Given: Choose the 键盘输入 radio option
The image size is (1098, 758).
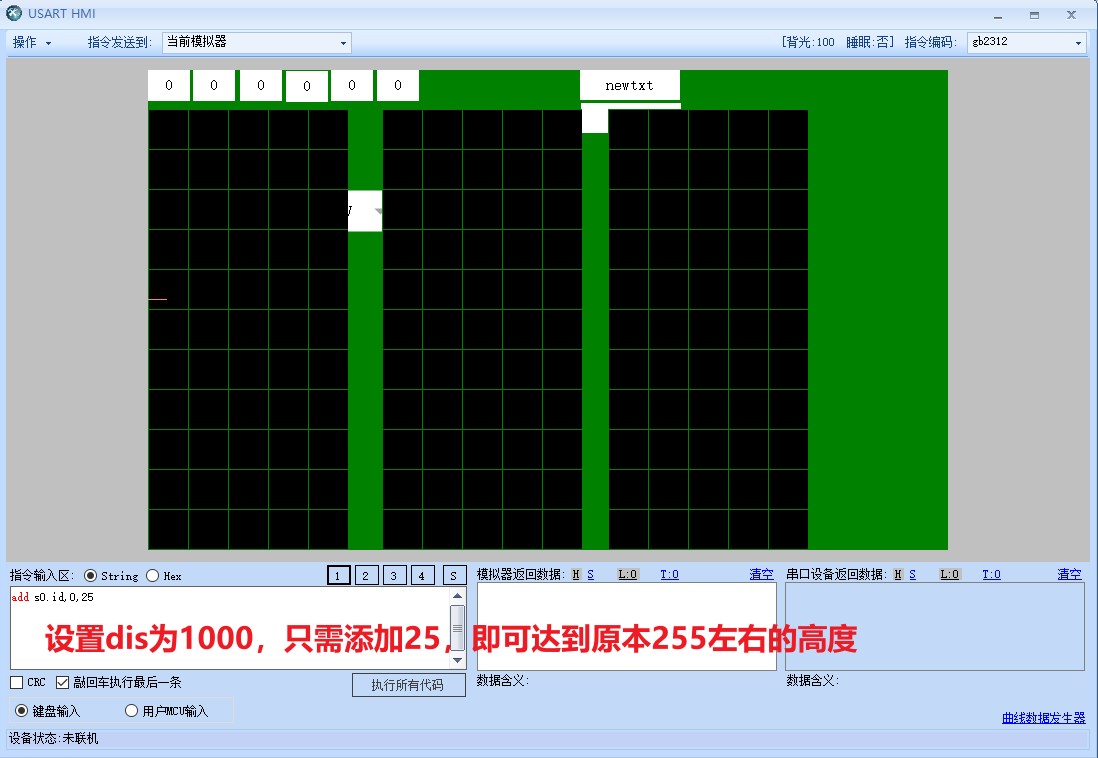Looking at the screenshot, I should pos(22,711).
